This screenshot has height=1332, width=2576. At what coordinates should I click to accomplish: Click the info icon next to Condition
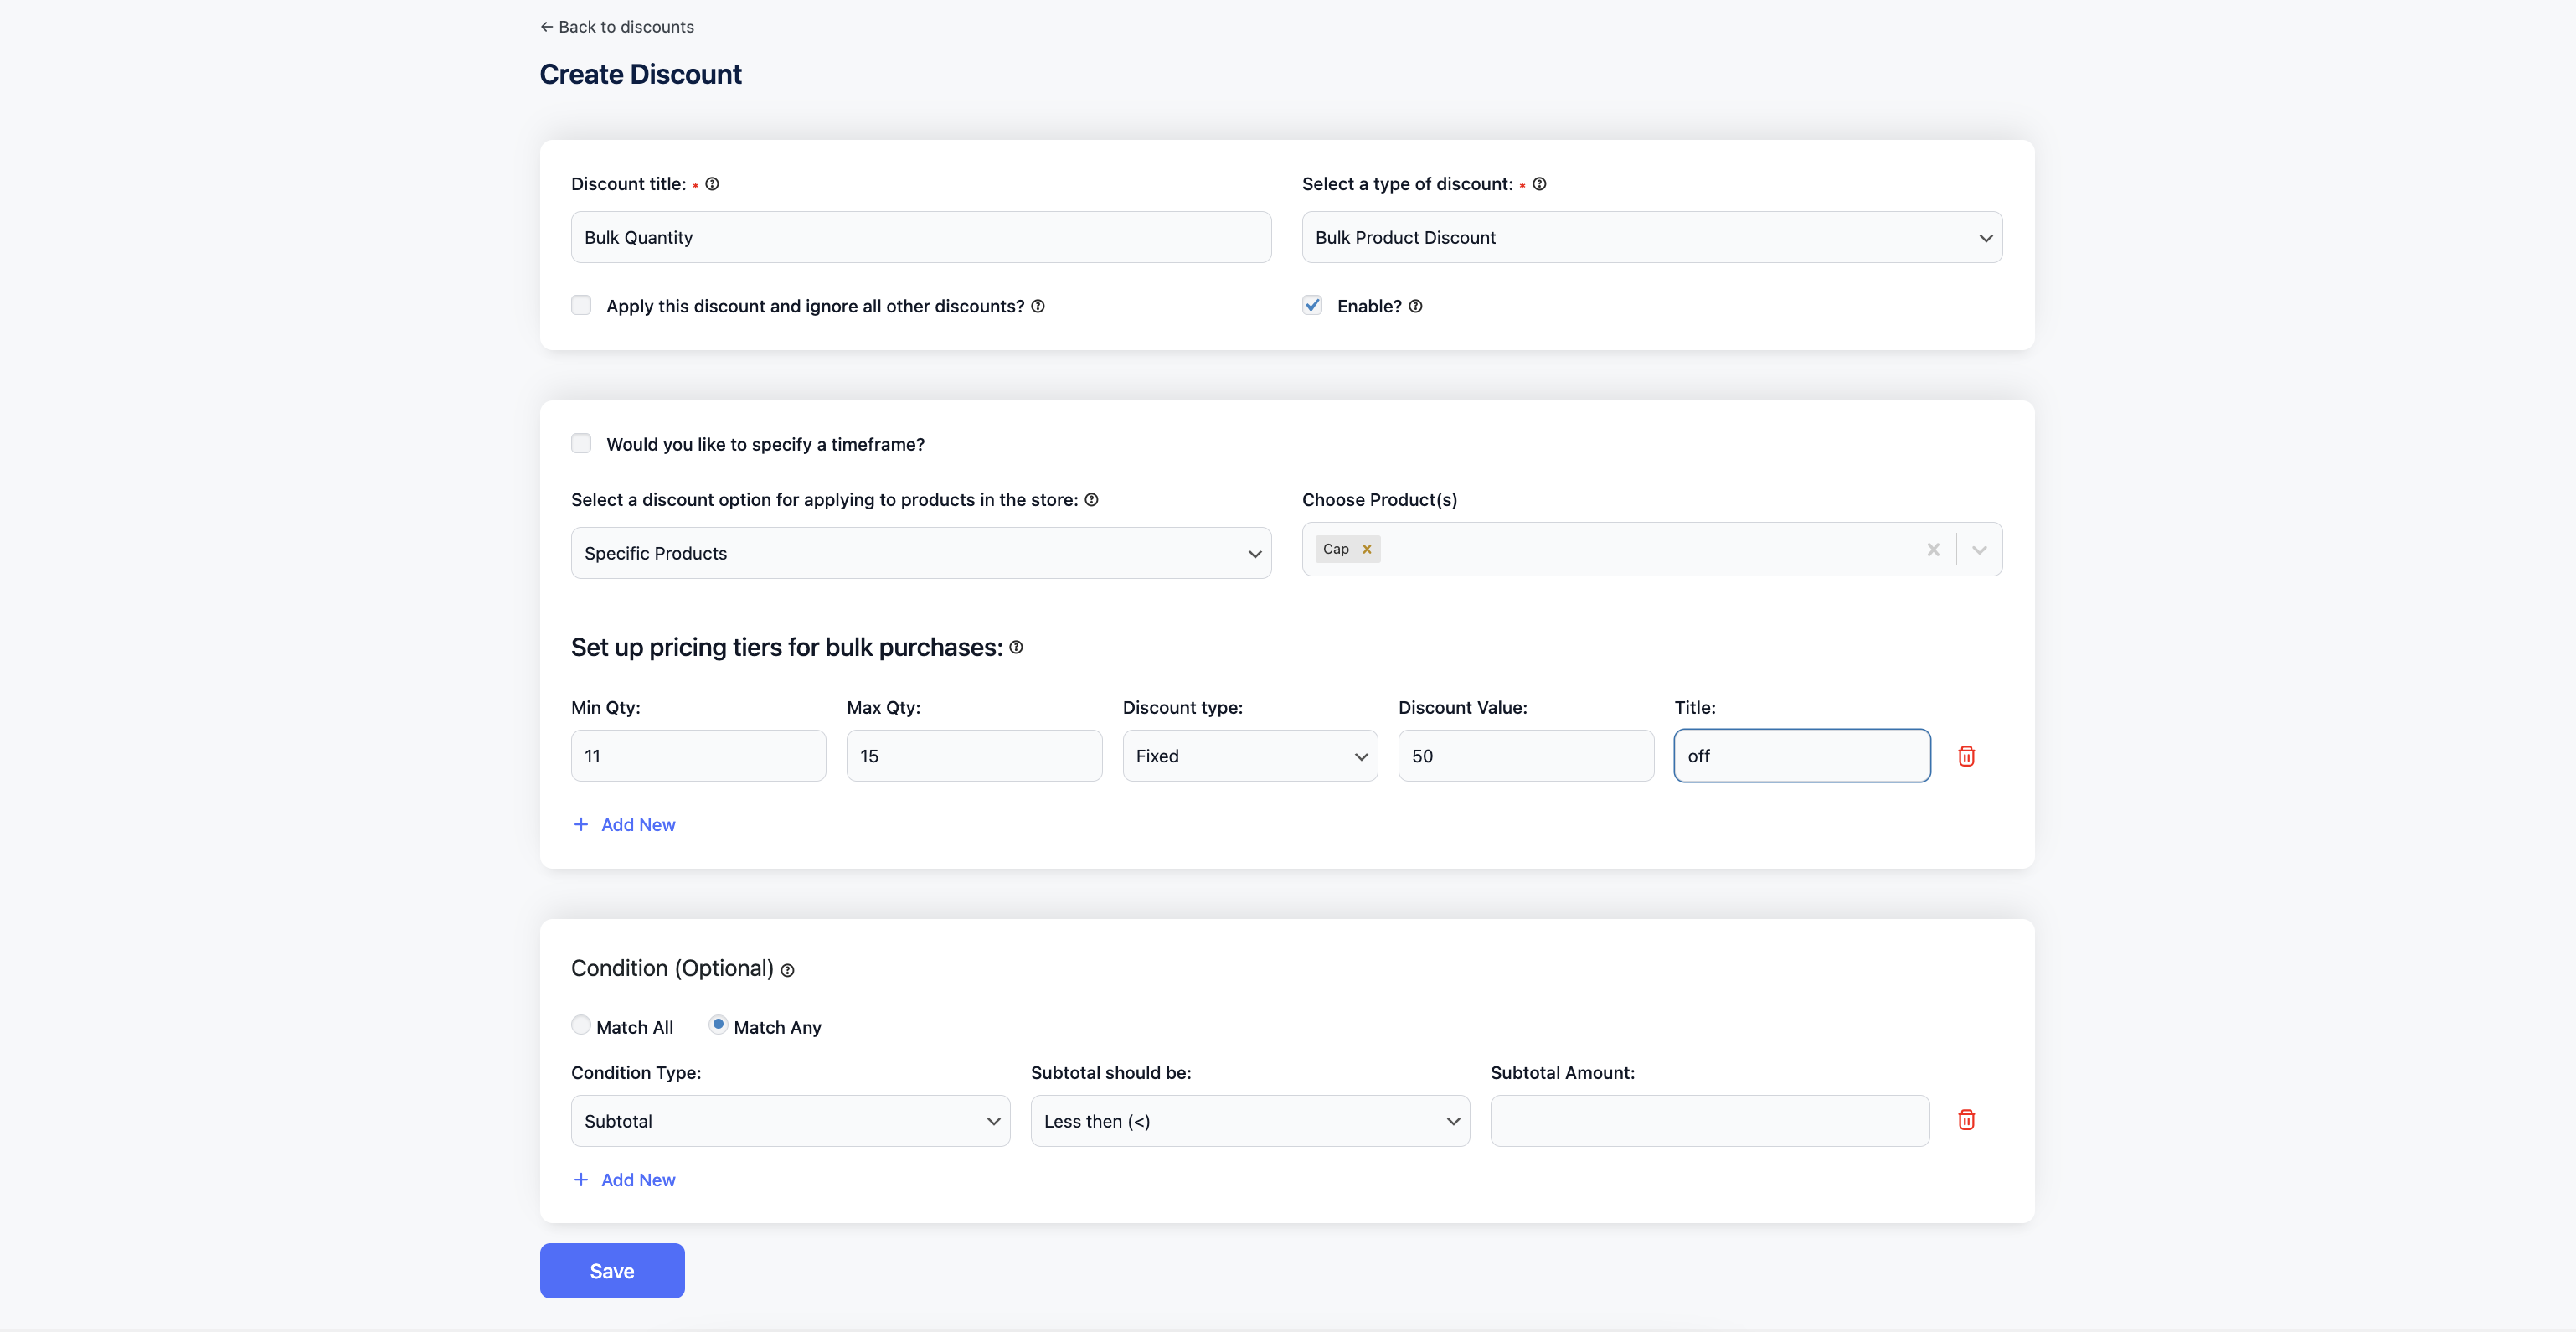coord(788,968)
